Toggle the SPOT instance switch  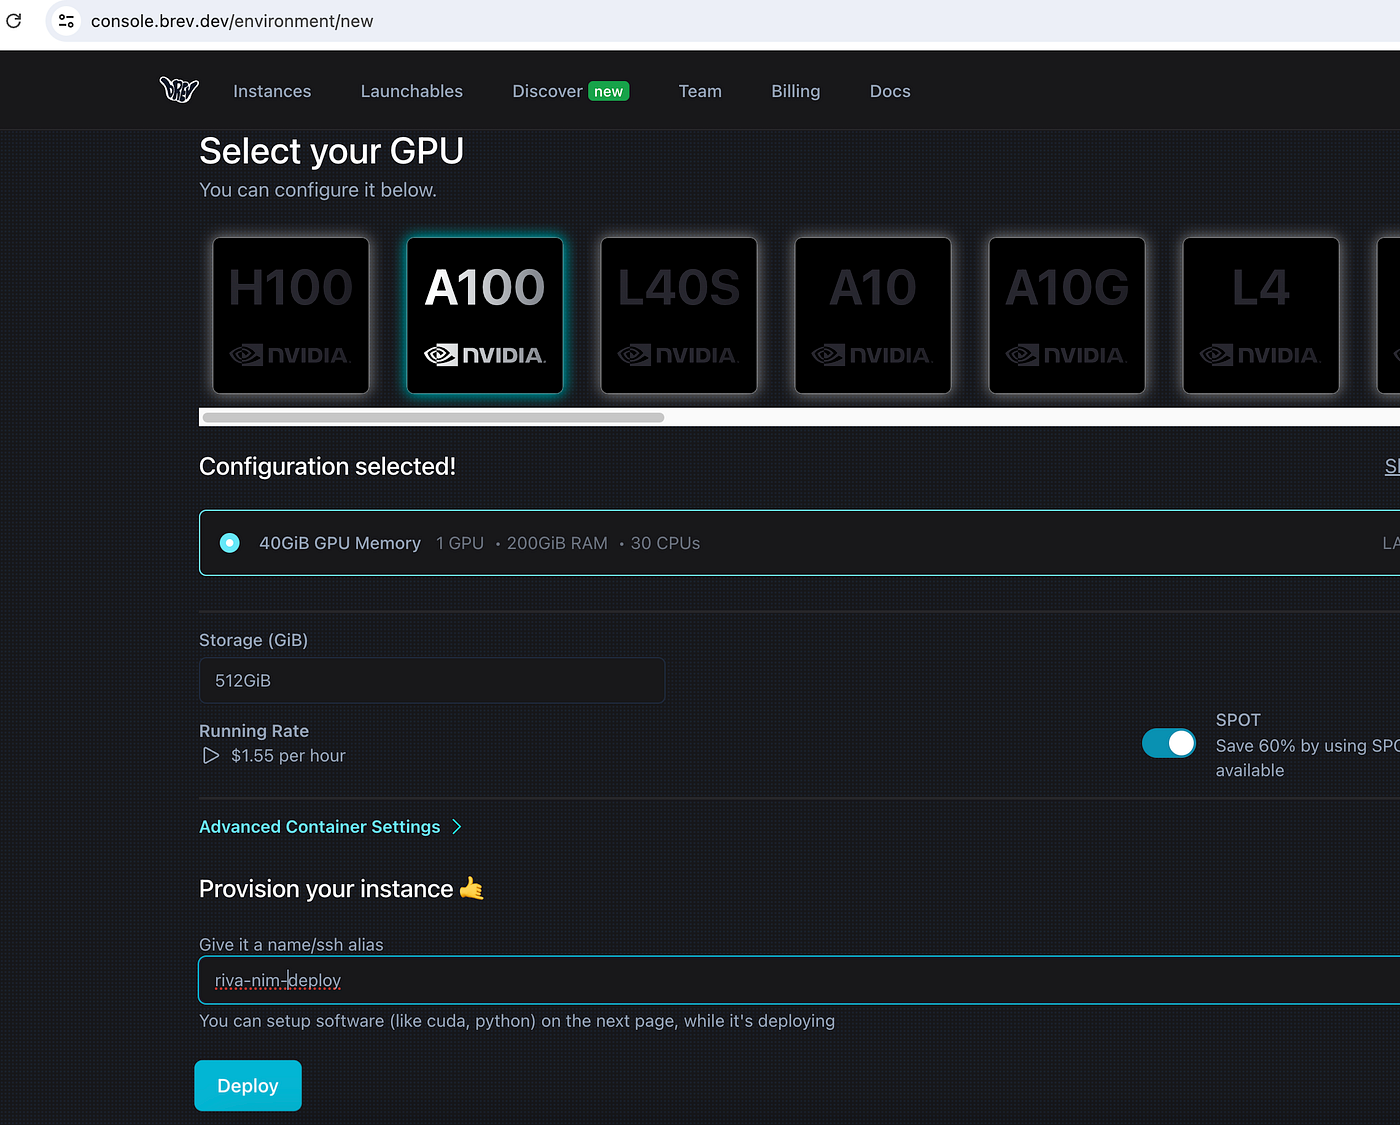1169,743
